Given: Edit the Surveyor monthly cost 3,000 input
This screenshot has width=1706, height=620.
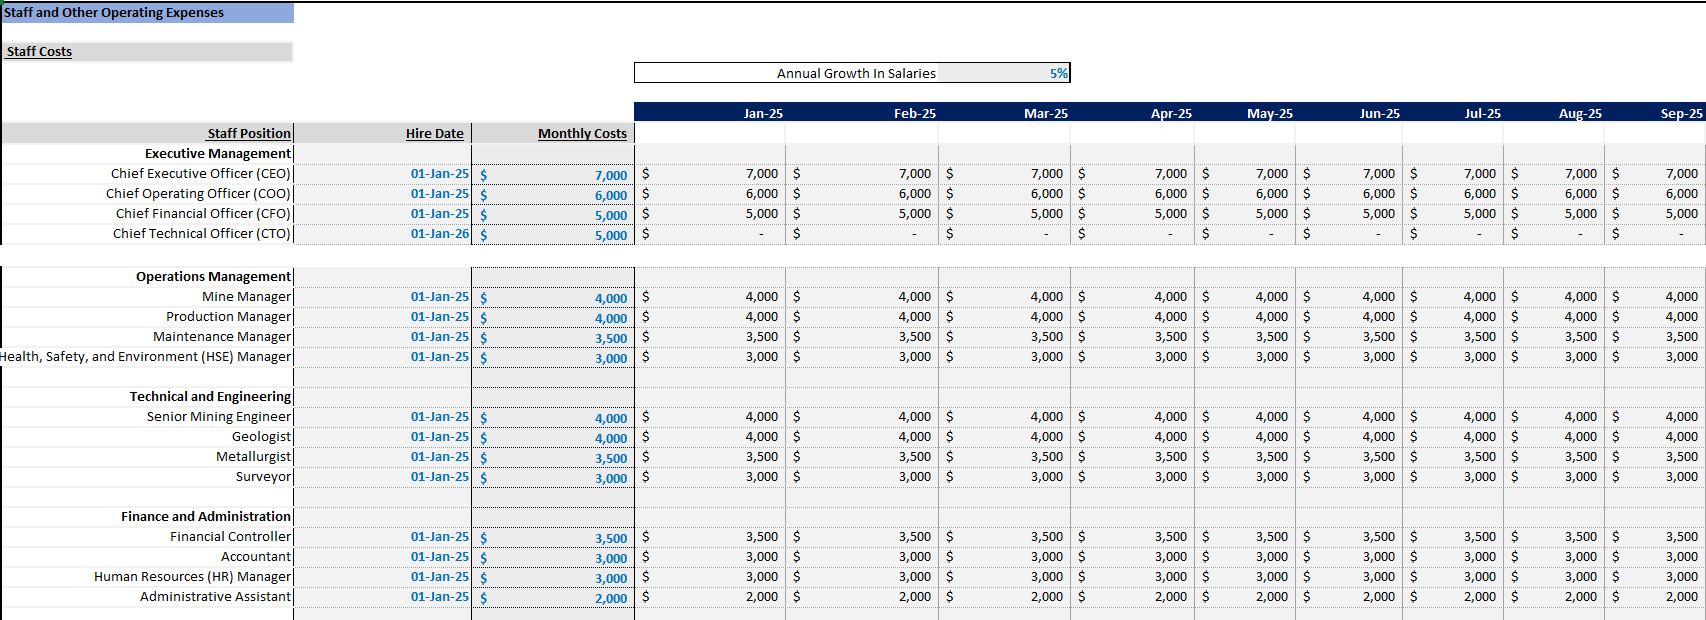Looking at the screenshot, I should pos(553,478).
